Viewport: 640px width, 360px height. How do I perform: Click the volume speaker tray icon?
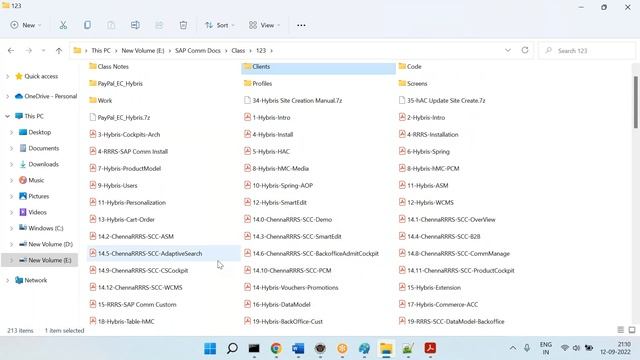(576, 348)
